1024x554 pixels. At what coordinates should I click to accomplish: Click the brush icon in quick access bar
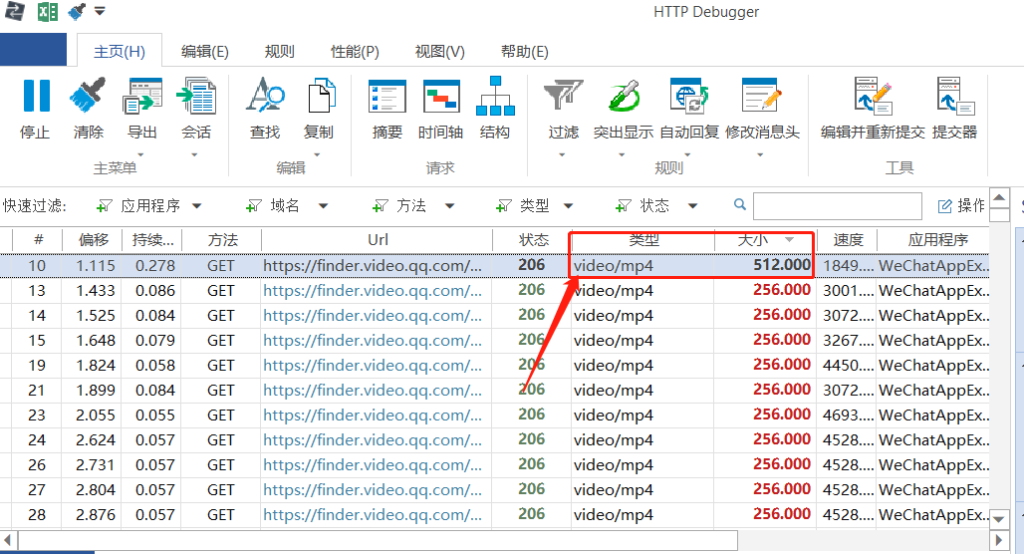77,11
